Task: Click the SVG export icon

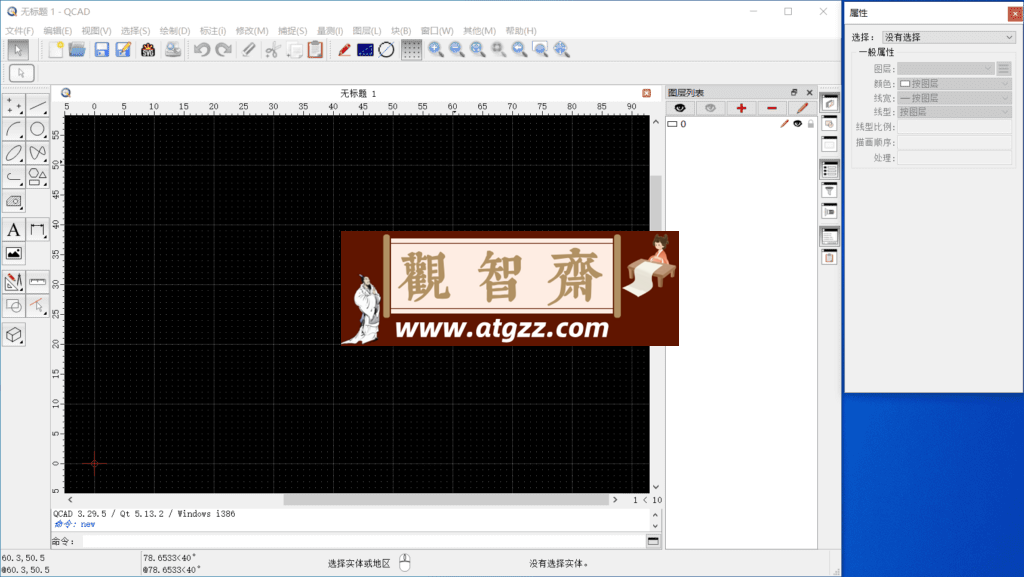Action: (x=148, y=50)
